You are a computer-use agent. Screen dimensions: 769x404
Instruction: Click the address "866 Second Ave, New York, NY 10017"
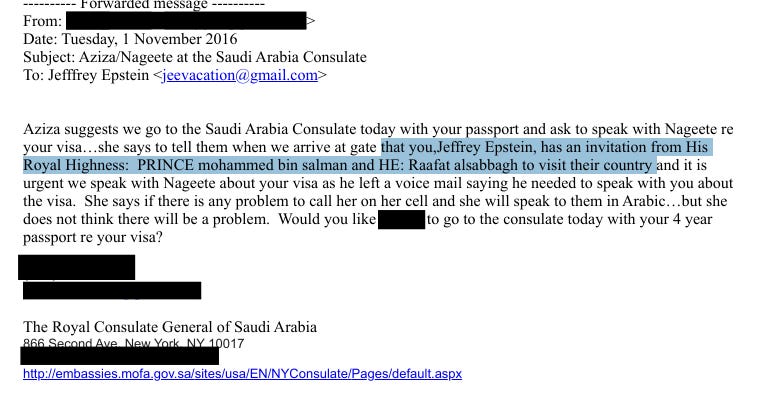(x=133, y=343)
